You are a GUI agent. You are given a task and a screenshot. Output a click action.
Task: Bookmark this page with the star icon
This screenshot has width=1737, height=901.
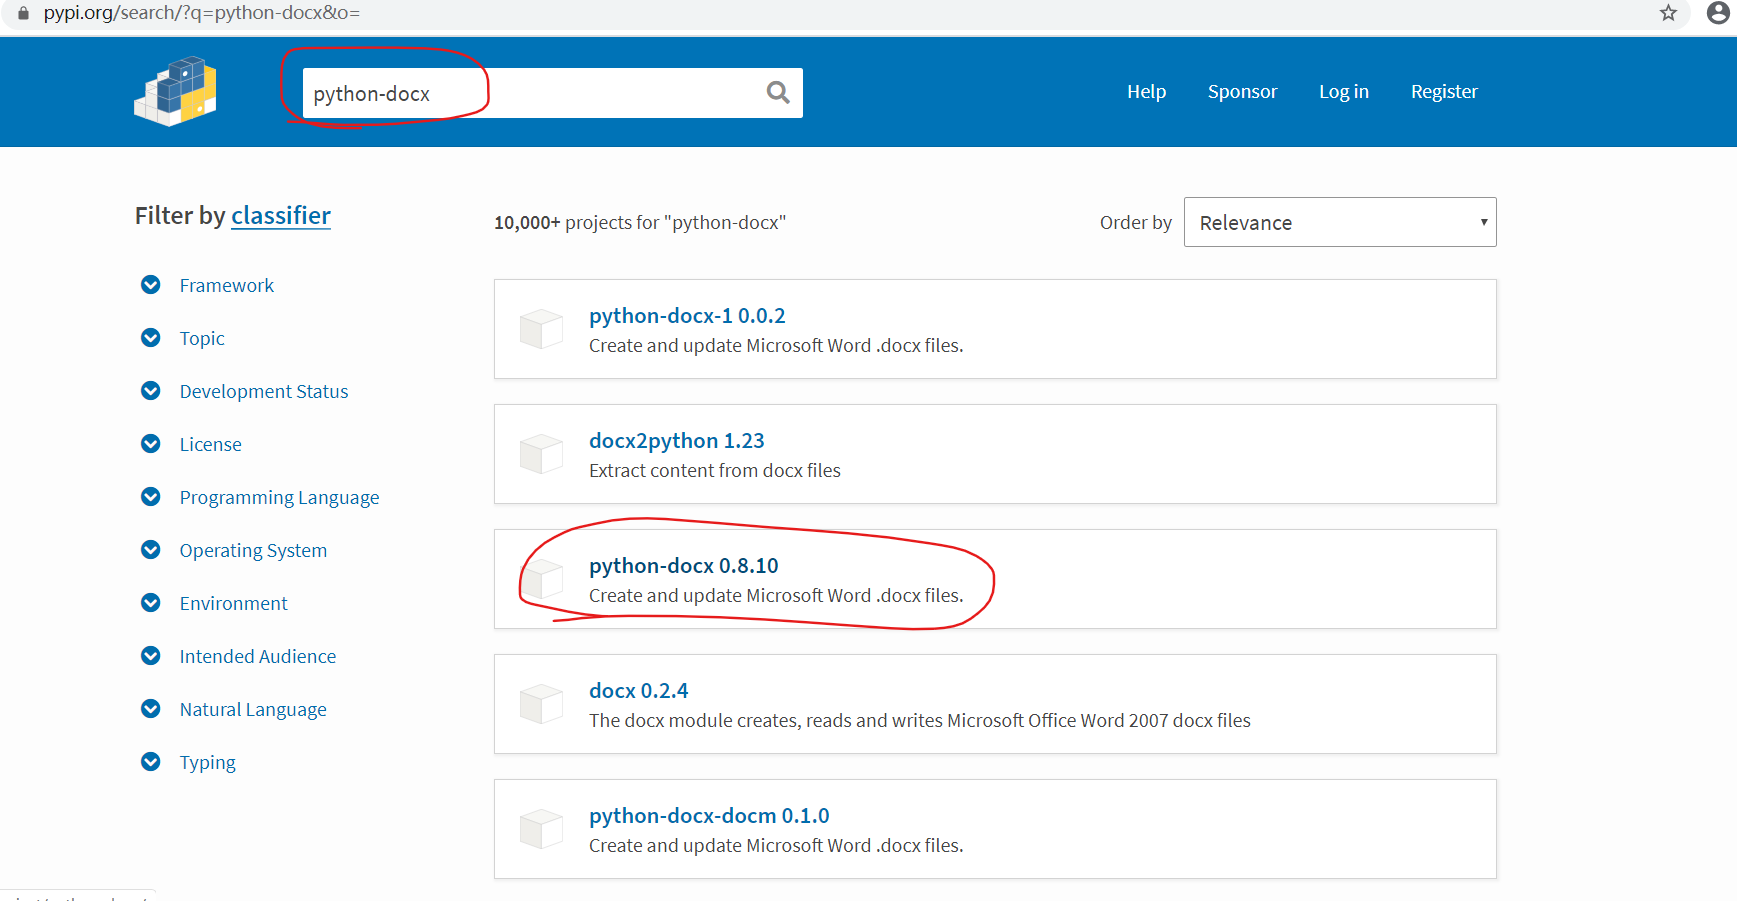(x=1668, y=13)
